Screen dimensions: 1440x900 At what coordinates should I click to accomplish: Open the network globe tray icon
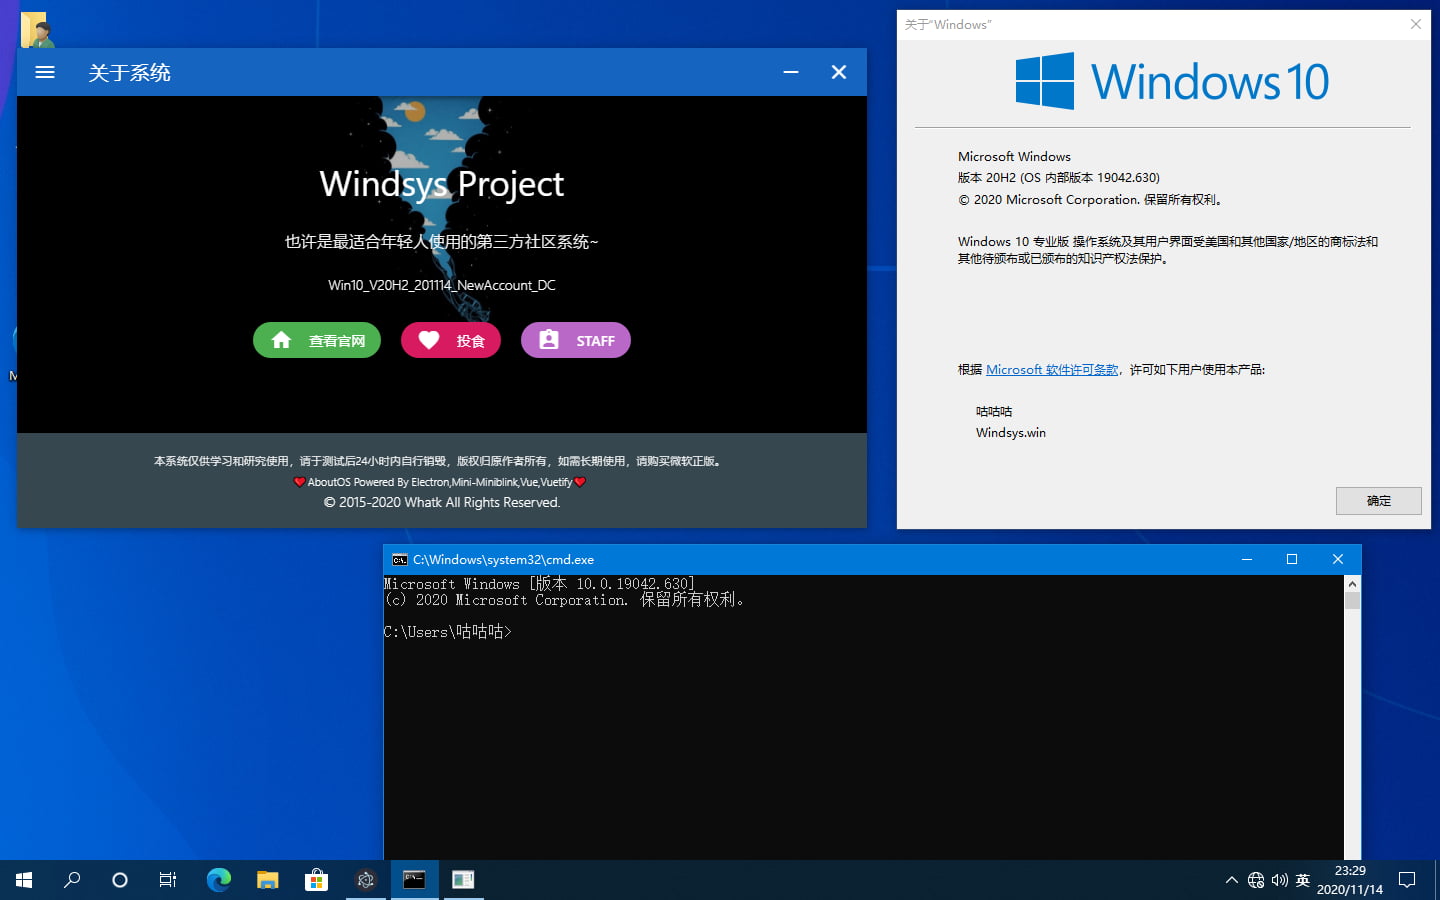click(1256, 880)
